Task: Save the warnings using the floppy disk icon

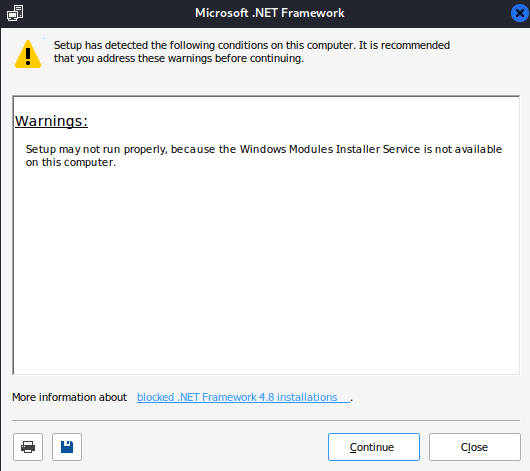Action: point(67,447)
